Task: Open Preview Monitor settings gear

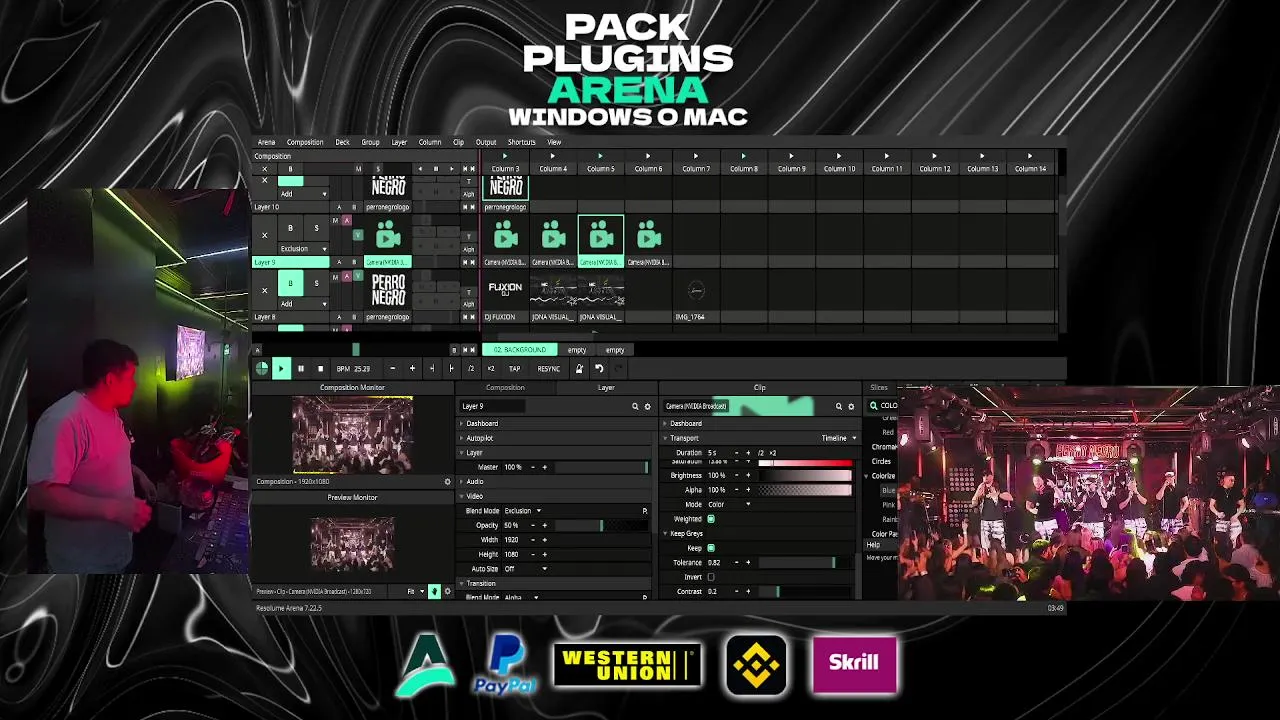Action: [447, 591]
